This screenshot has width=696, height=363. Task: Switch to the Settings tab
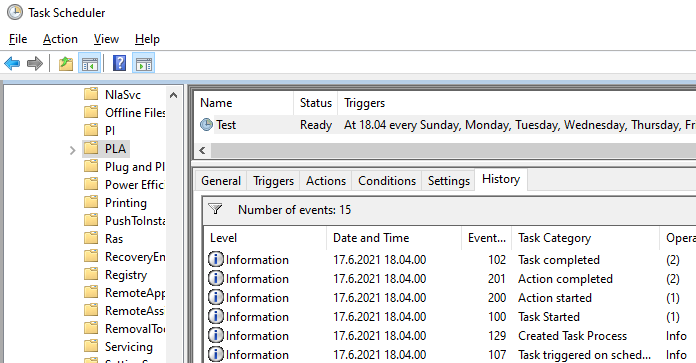tap(449, 181)
